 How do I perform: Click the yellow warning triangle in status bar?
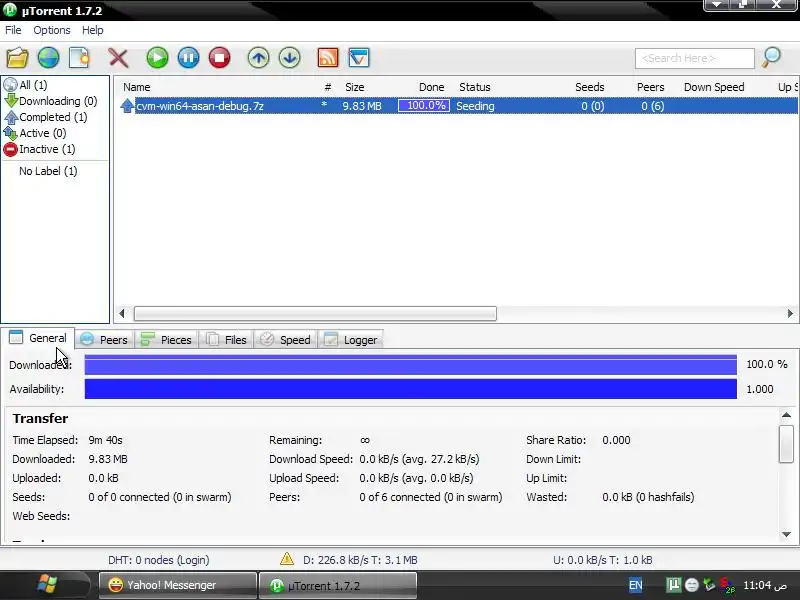click(287, 559)
